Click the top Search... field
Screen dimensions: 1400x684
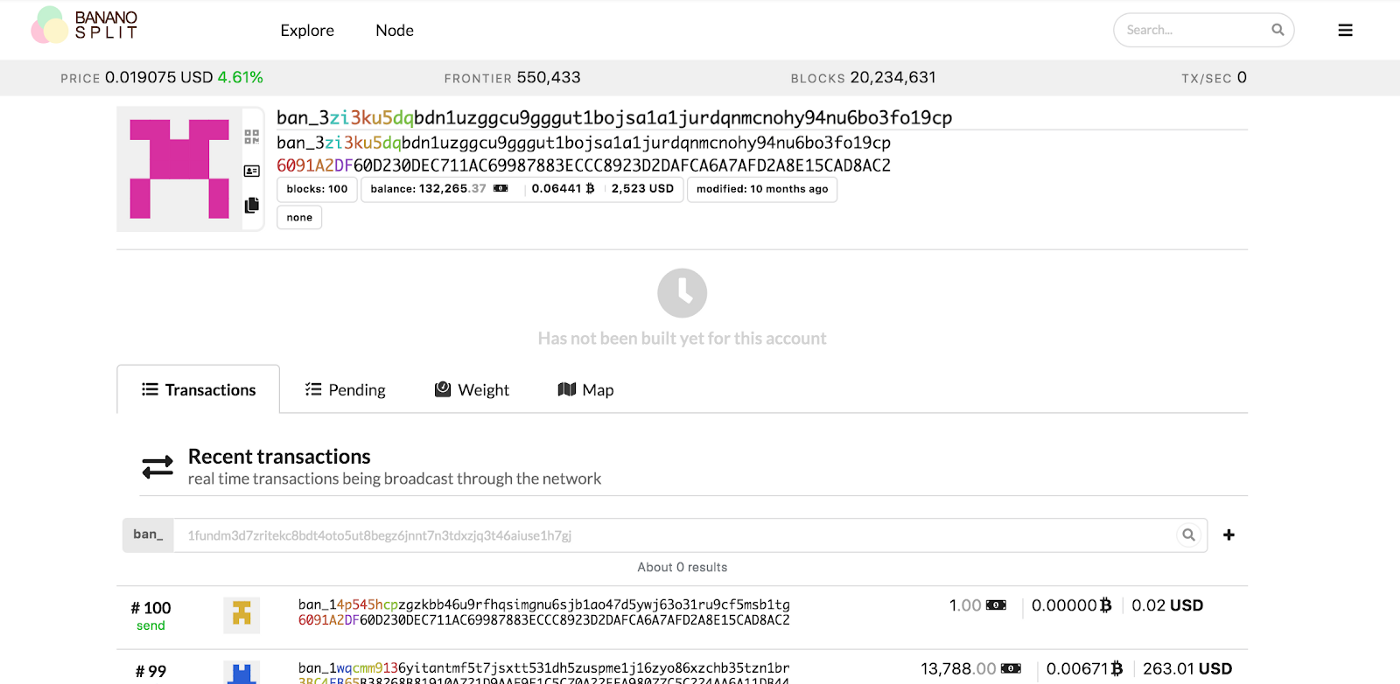pos(1195,30)
